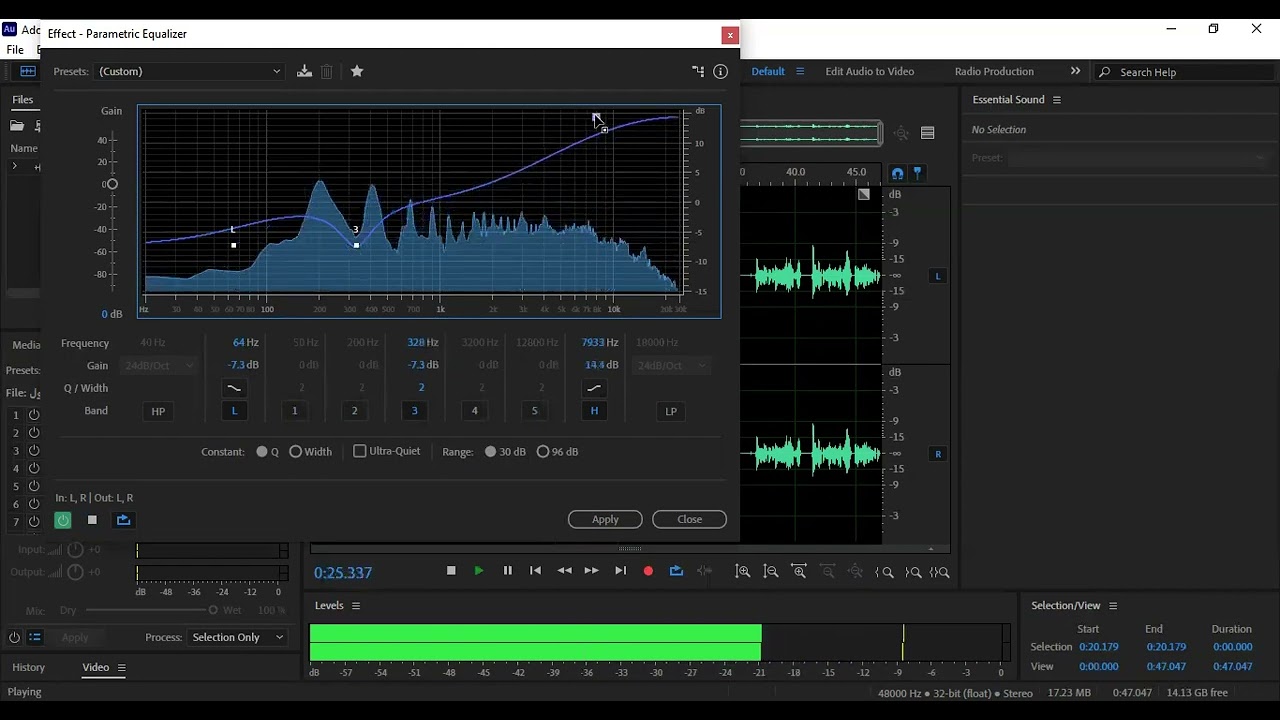
Task: Zoom in at in point
Action: [x=884, y=572]
